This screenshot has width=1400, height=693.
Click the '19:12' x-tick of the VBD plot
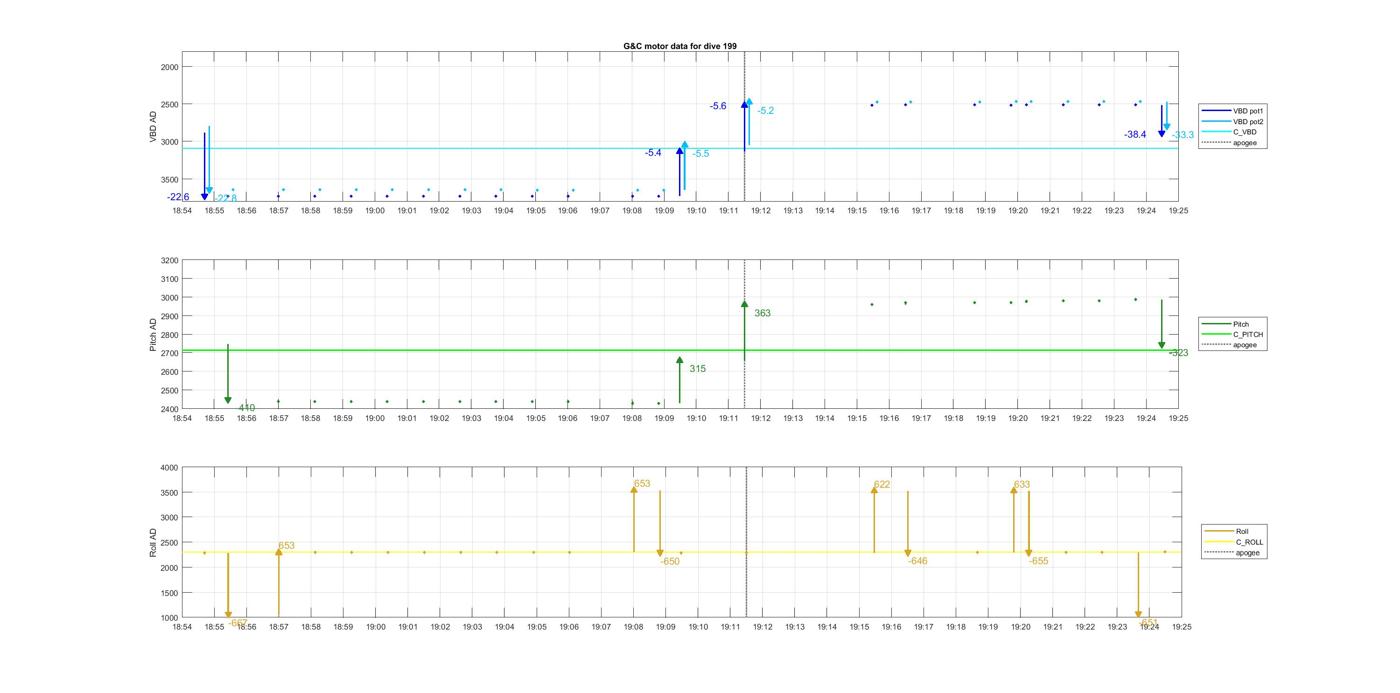(761, 211)
